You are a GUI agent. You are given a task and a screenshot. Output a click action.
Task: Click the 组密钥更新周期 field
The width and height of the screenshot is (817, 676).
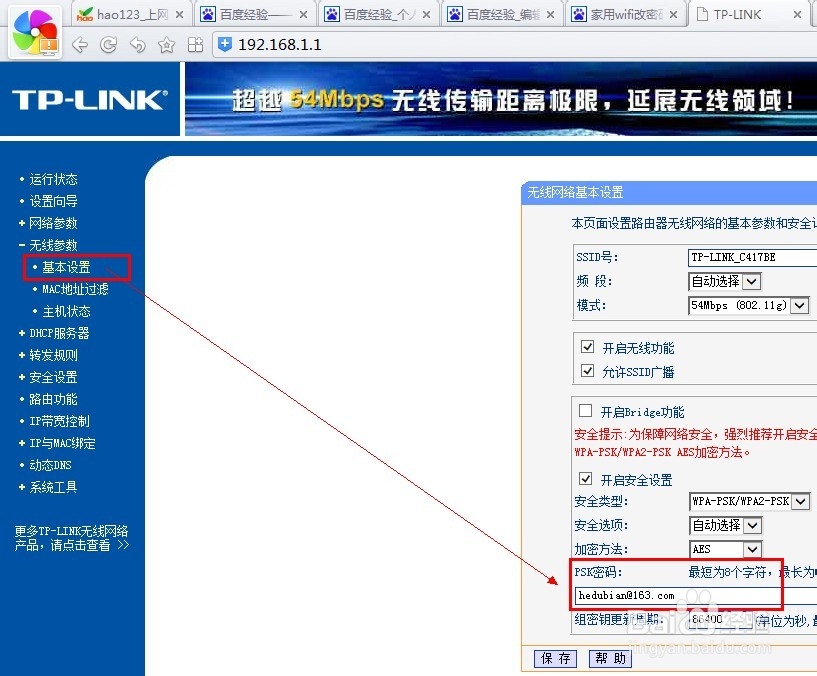(x=720, y=619)
